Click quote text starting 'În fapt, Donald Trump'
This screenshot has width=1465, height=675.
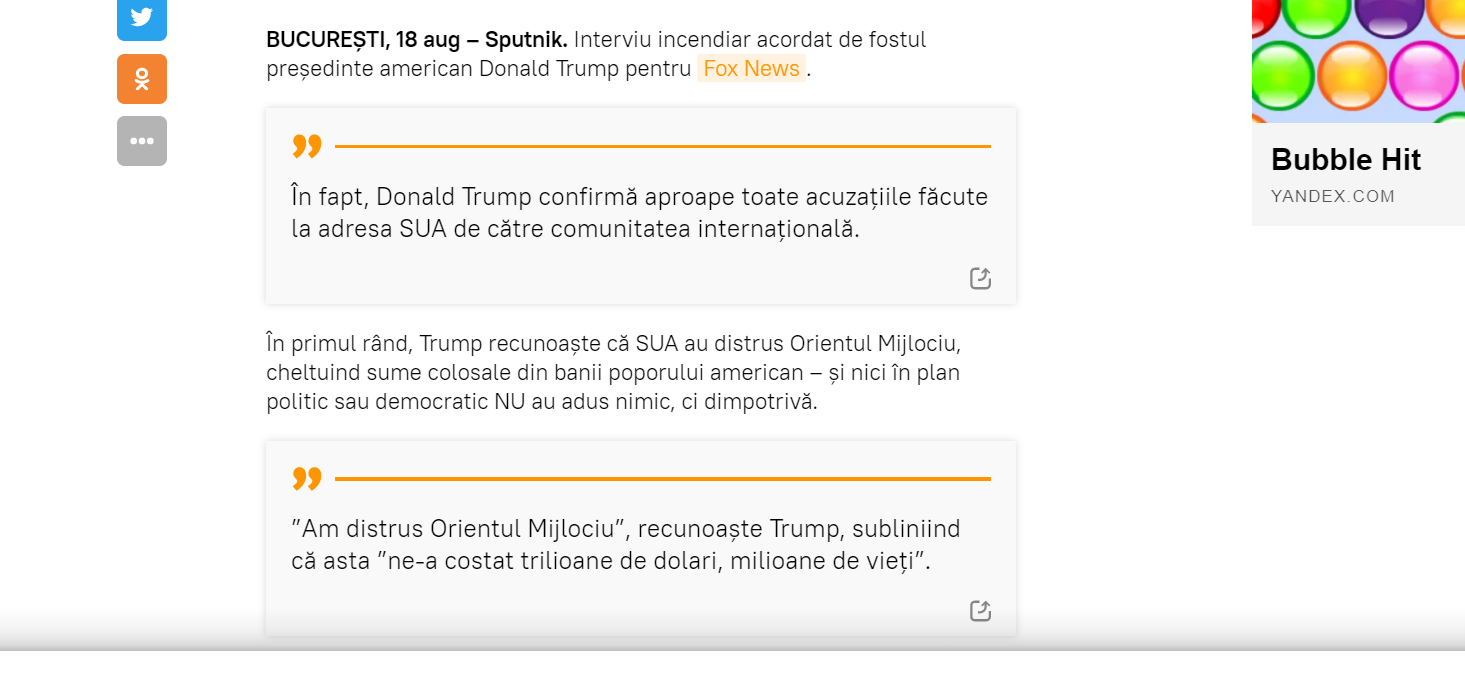coord(640,212)
